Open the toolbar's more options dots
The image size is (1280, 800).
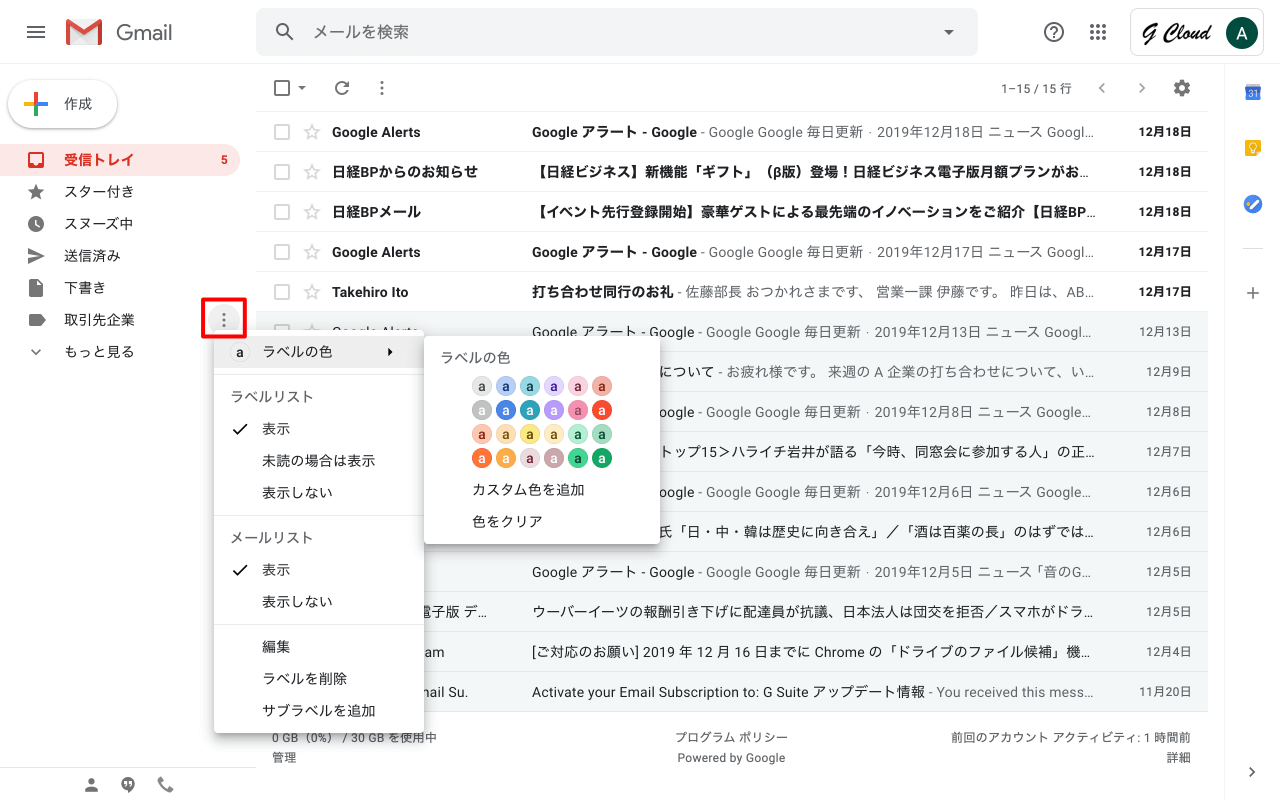coord(381,88)
